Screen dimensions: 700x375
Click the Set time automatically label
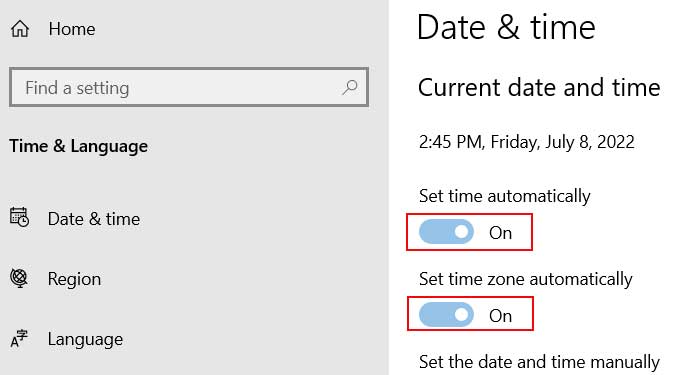[x=505, y=196]
